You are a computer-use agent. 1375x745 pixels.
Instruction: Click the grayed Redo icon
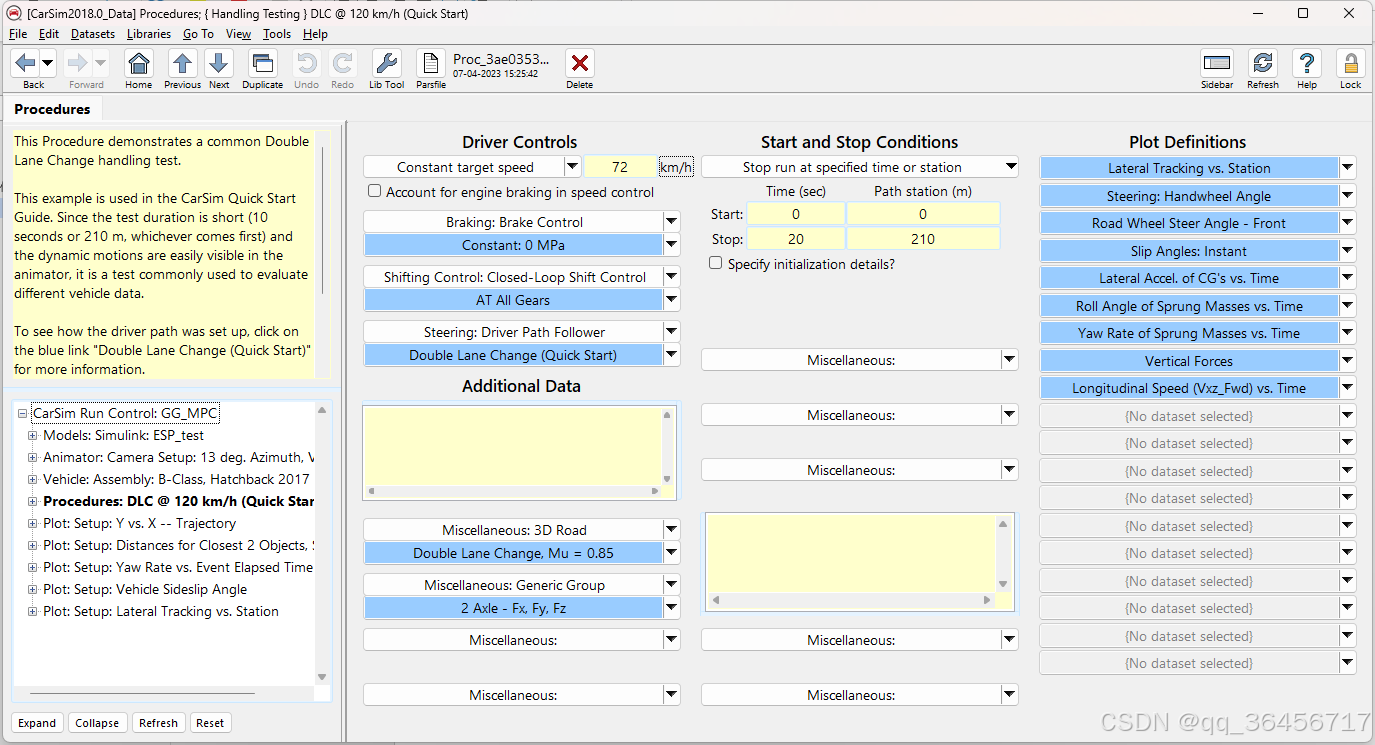point(342,63)
